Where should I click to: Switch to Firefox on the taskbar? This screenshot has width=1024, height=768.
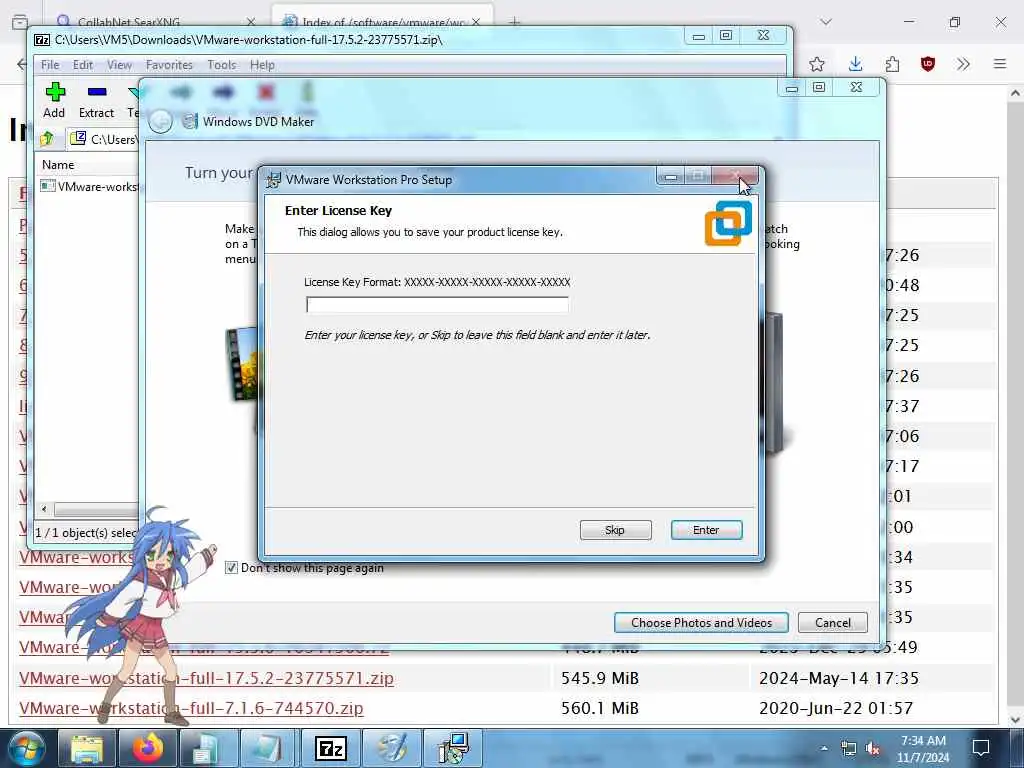pyautogui.click(x=148, y=748)
